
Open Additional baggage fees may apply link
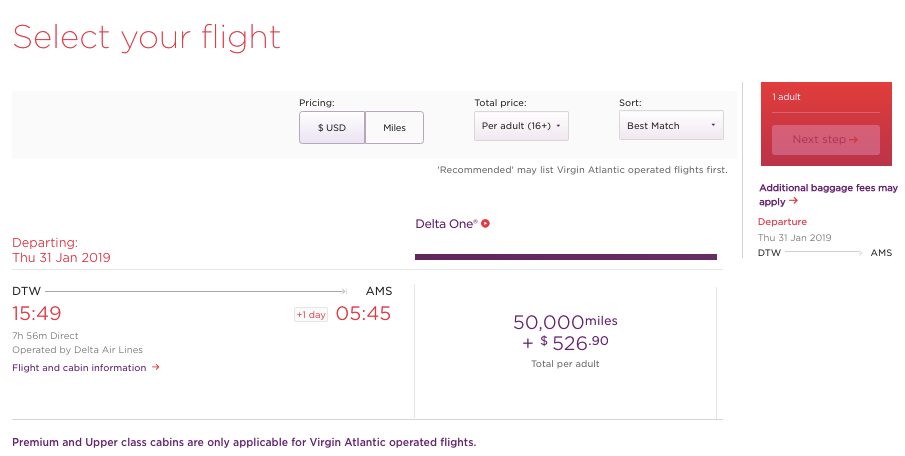pos(828,195)
